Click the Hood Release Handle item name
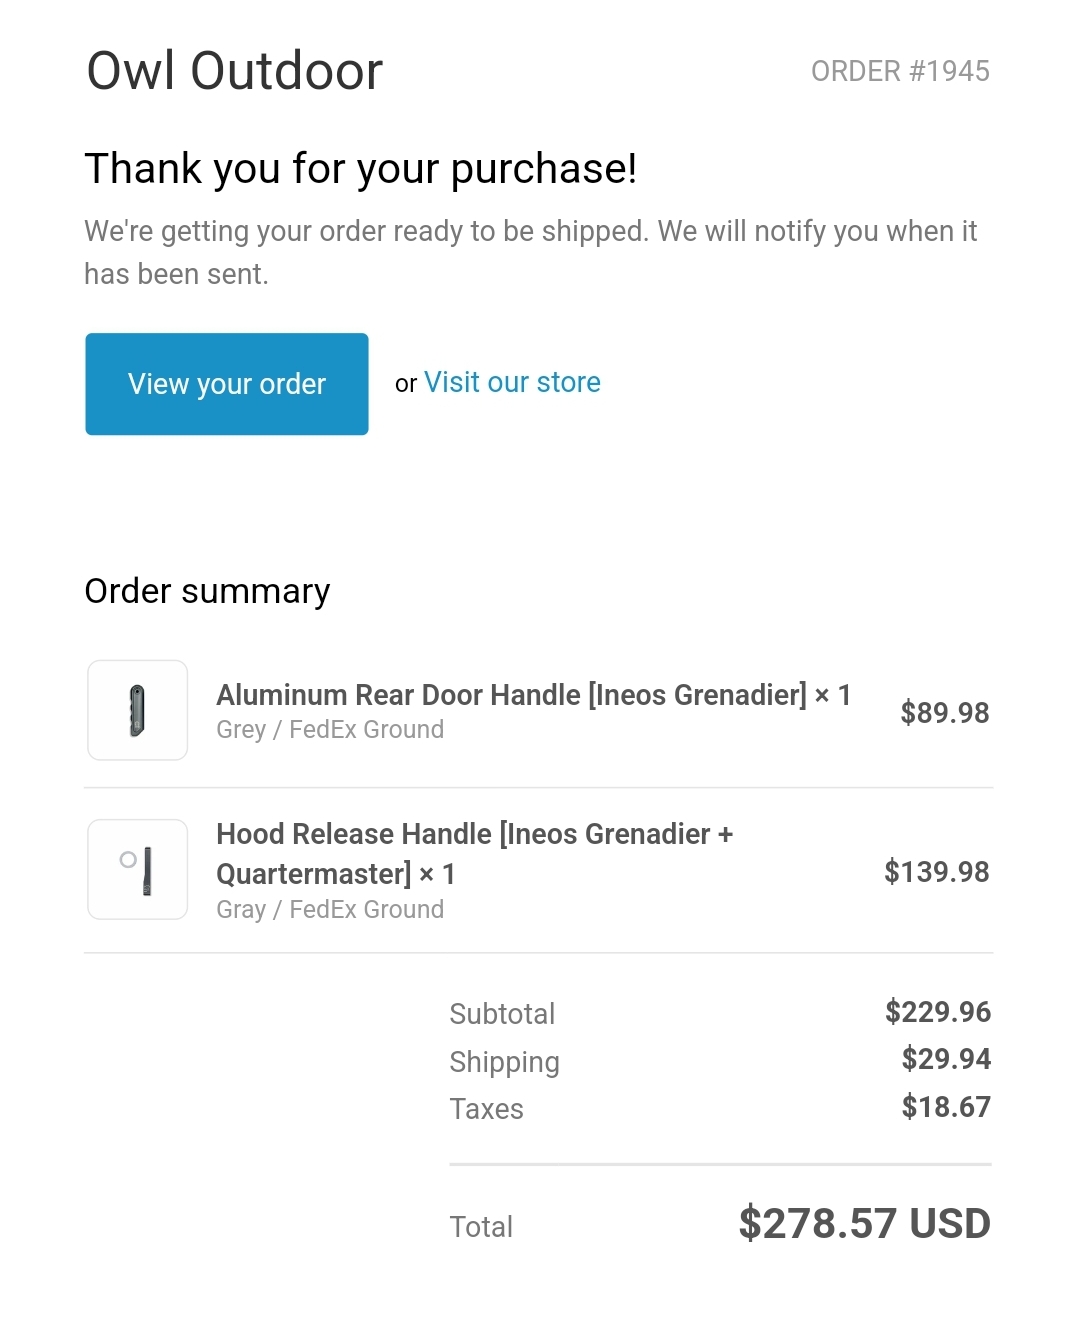This screenshot has width=1080, height=1342. pyautogui.click(x=475, y=854)
